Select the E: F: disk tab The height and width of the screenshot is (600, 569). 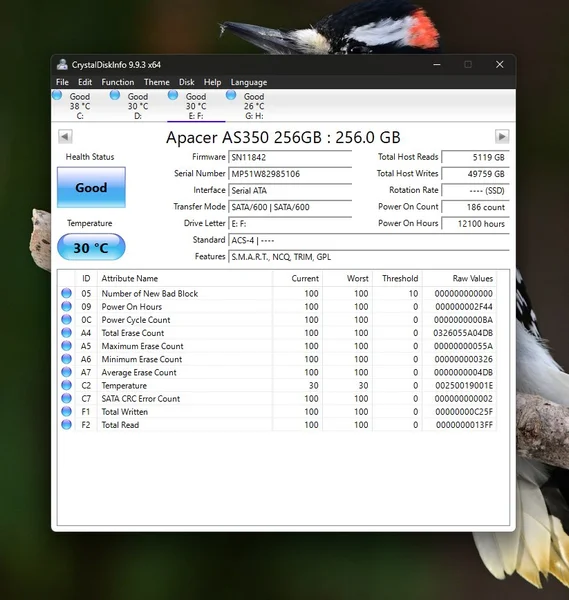196,106
